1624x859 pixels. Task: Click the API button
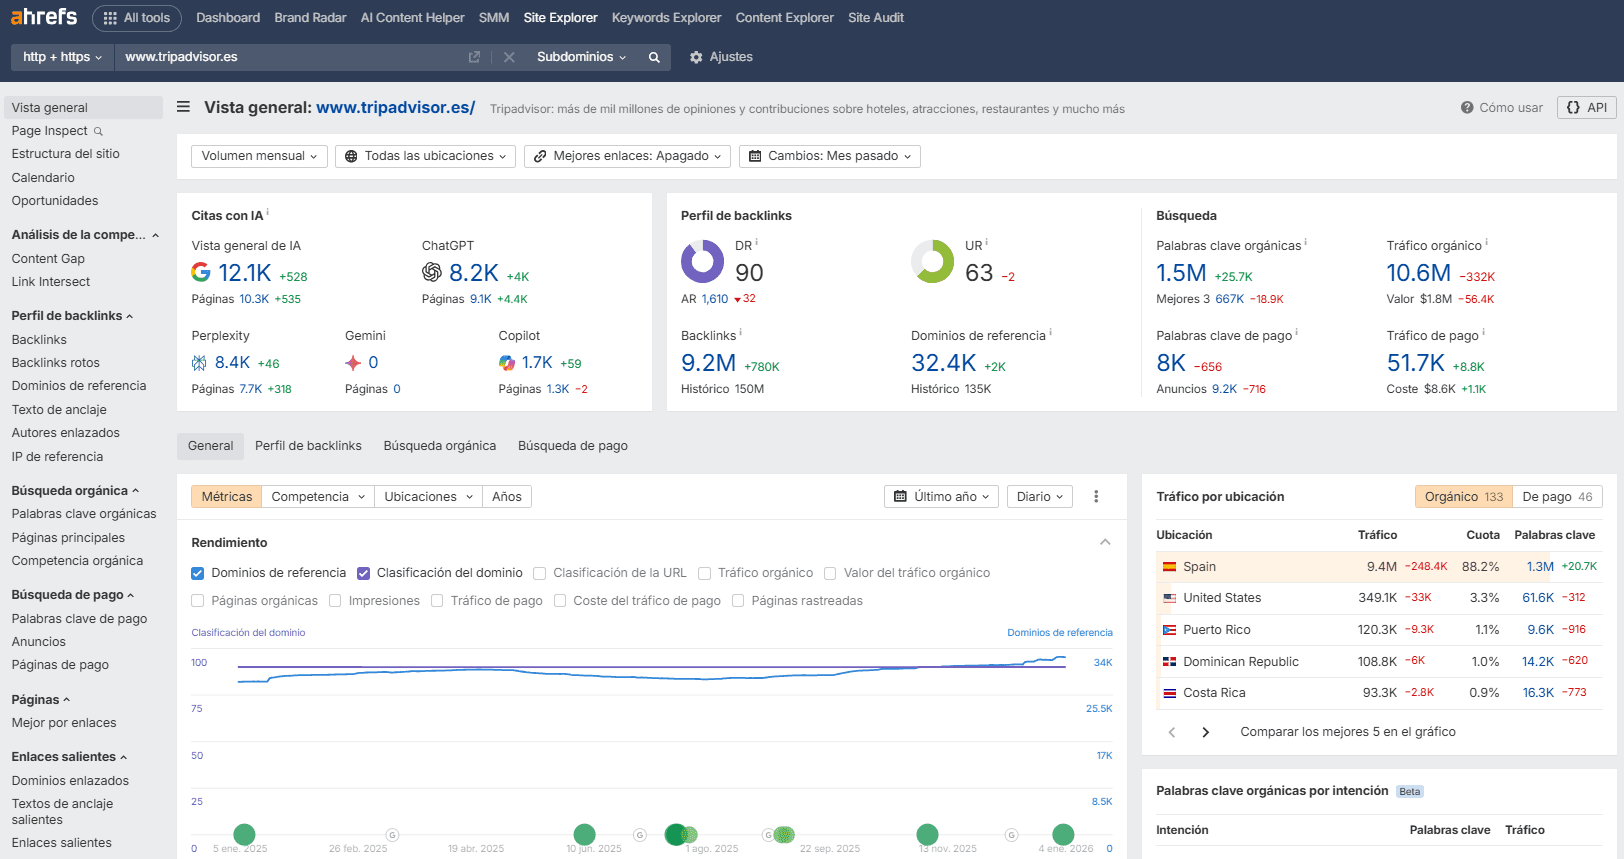[1587, 108]
